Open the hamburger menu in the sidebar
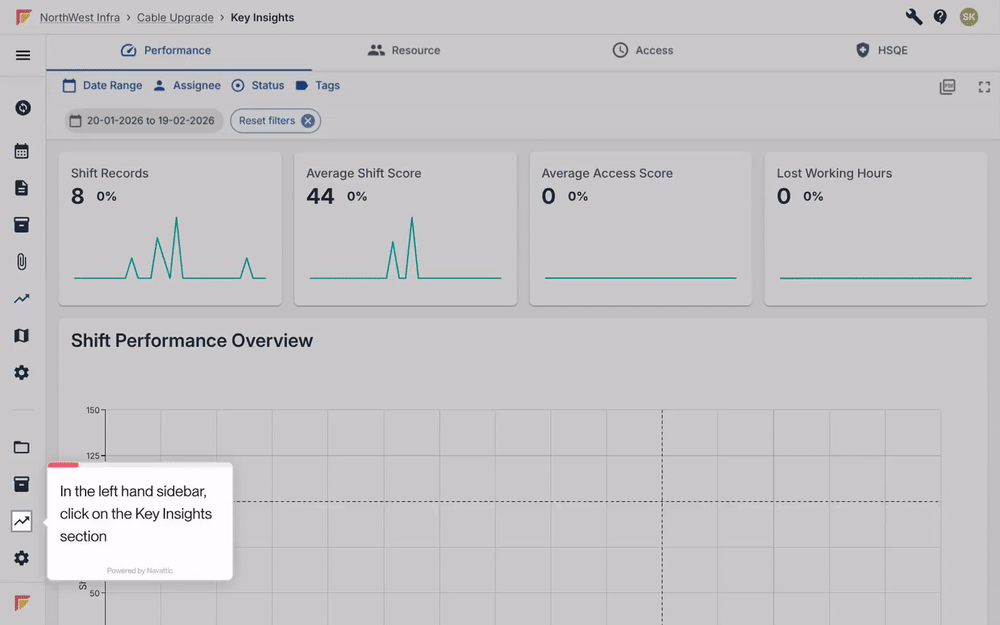The width and height of the screenshot is (1000, 625). (x=23, y=55)
